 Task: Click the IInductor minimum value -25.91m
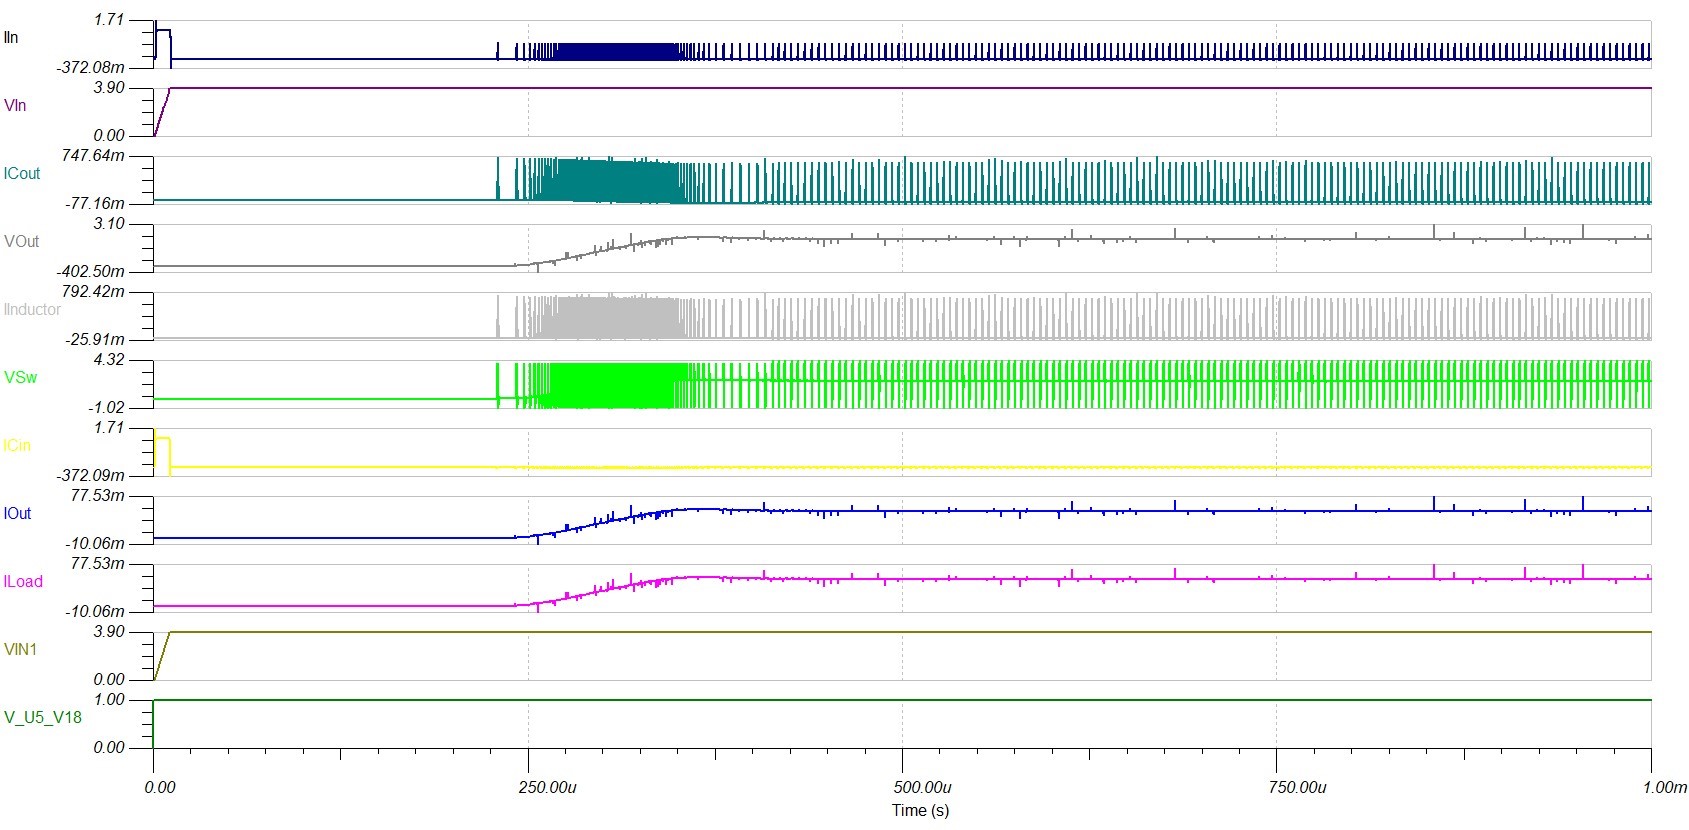[x=96, y=339]
